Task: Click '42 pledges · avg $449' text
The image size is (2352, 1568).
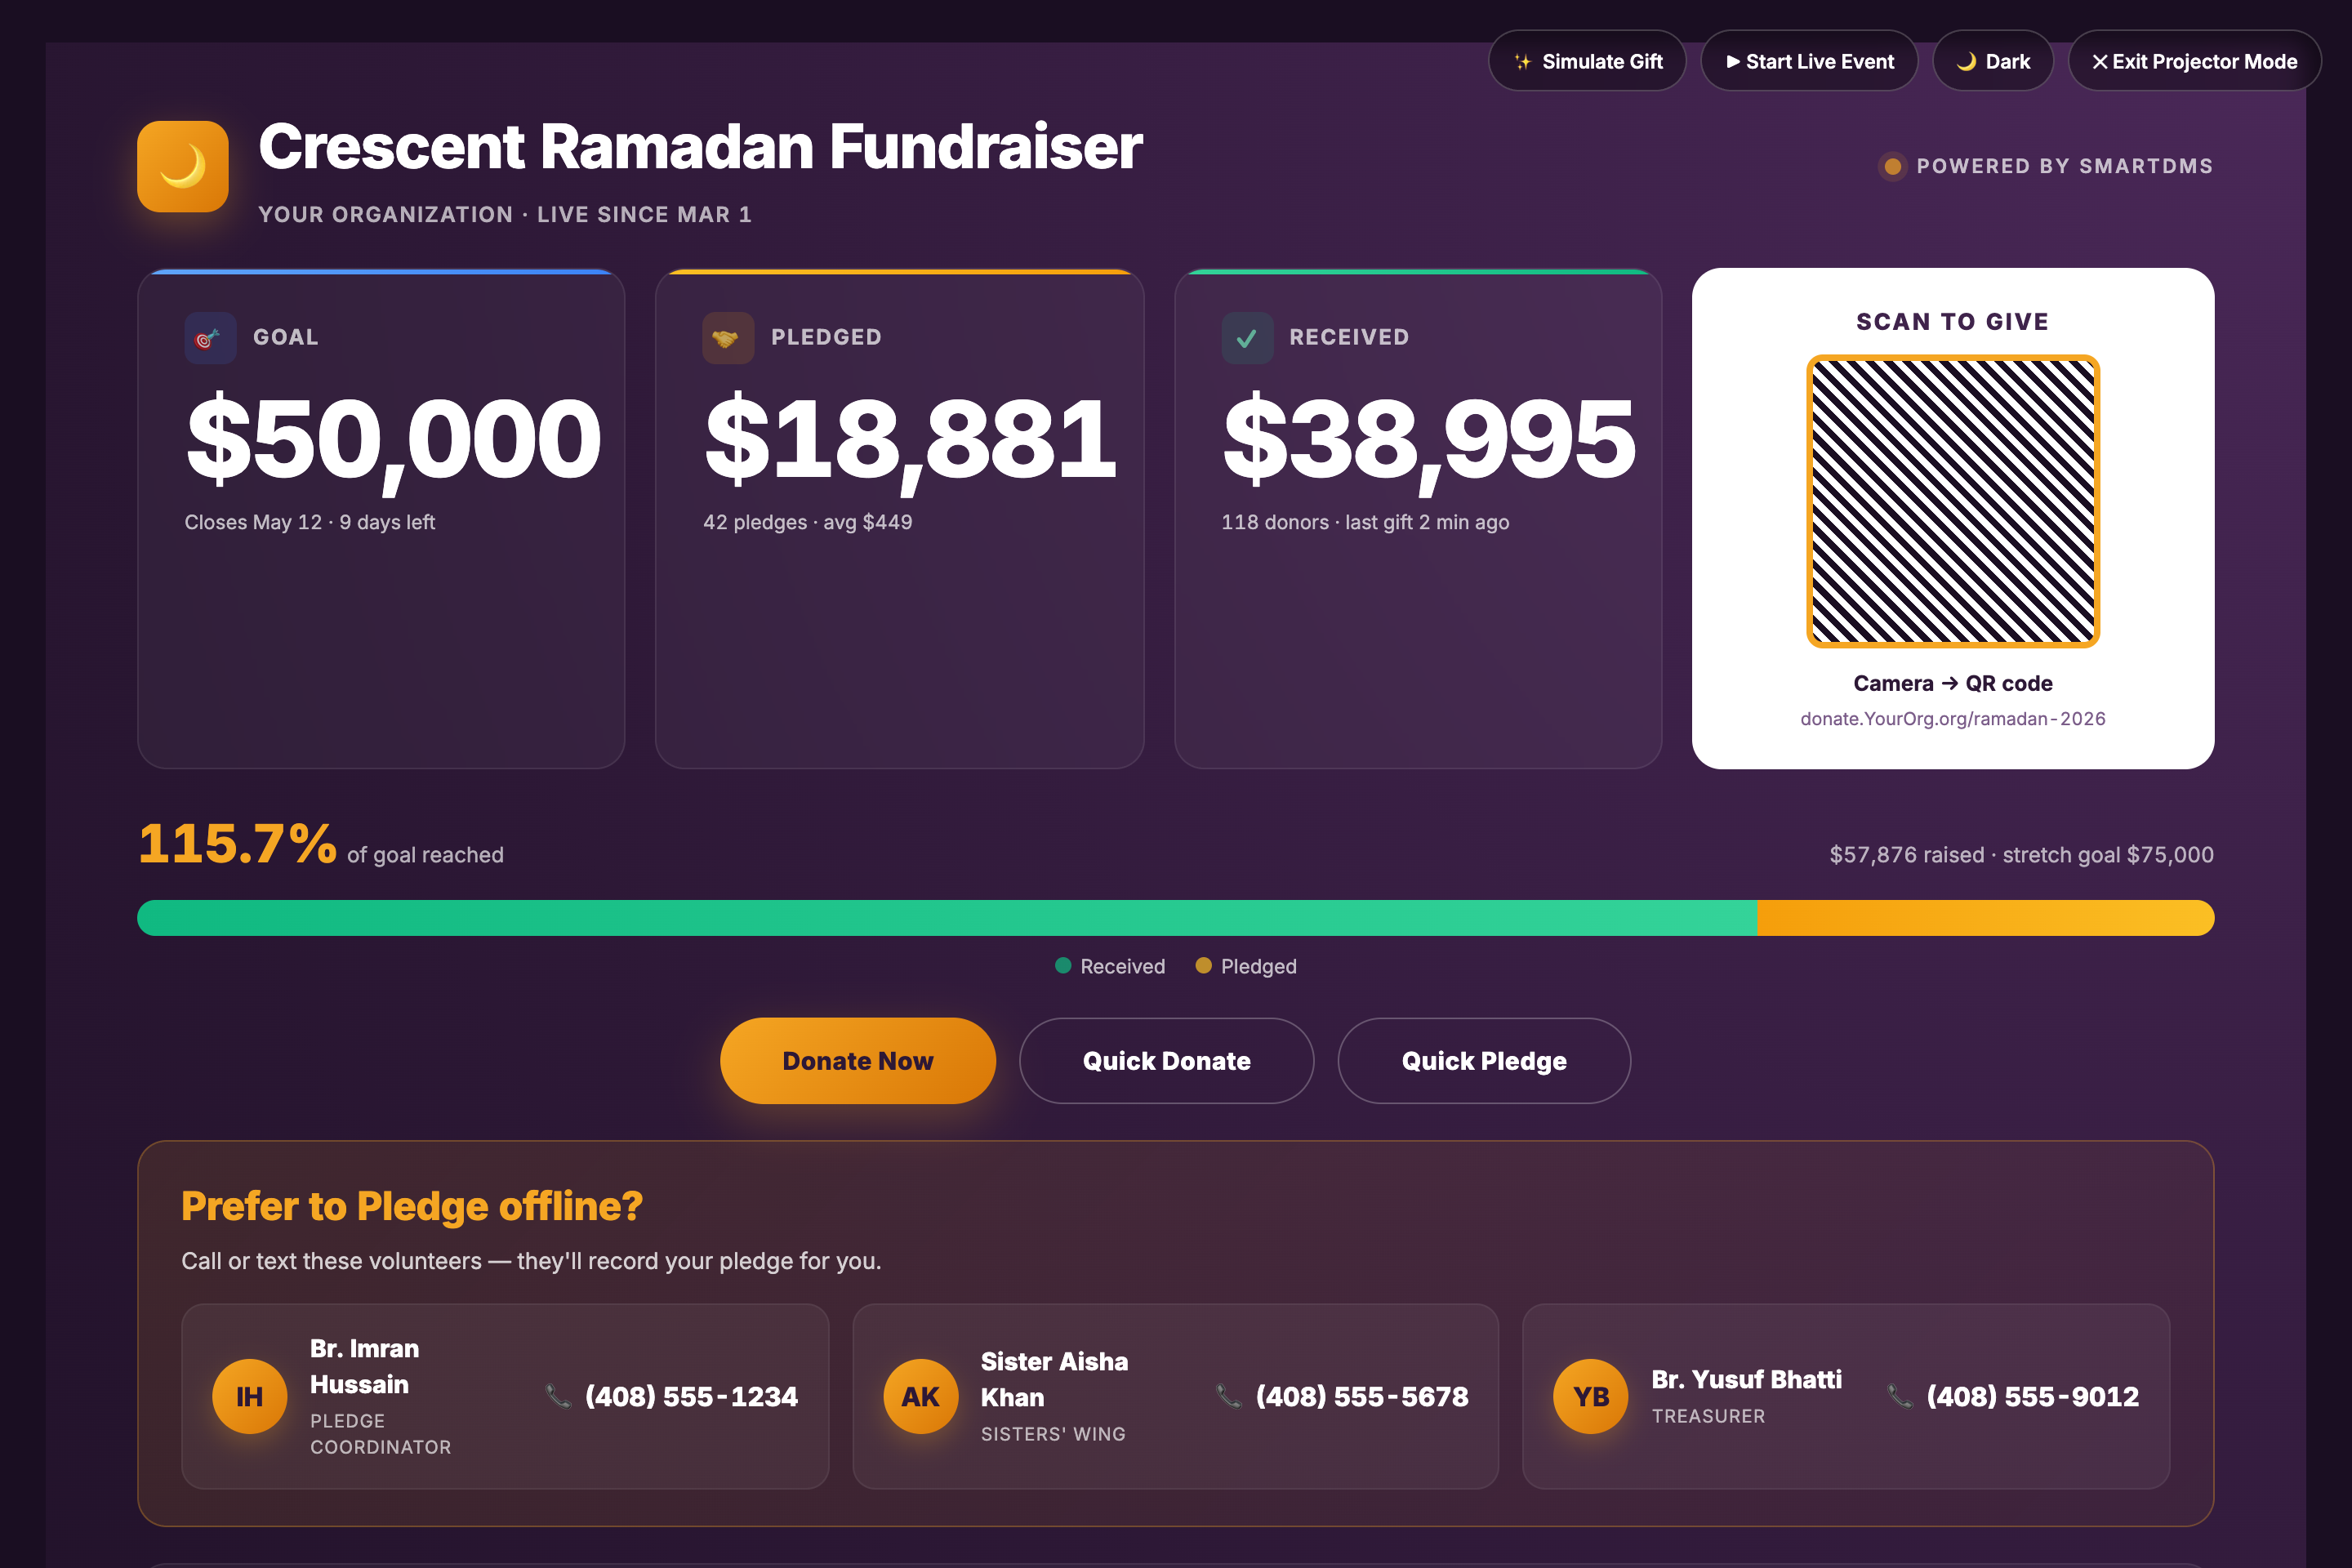Action: click(x=807, y=522)
